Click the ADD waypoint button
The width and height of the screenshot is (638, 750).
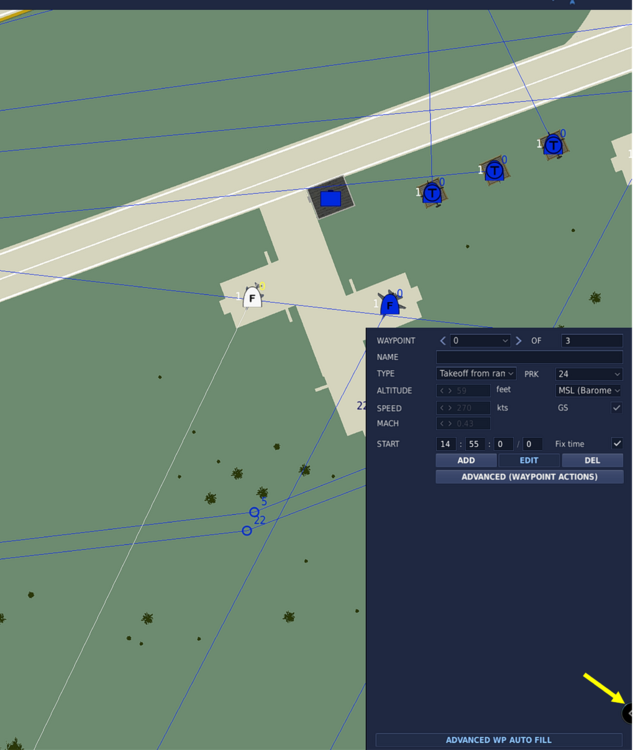466,460
